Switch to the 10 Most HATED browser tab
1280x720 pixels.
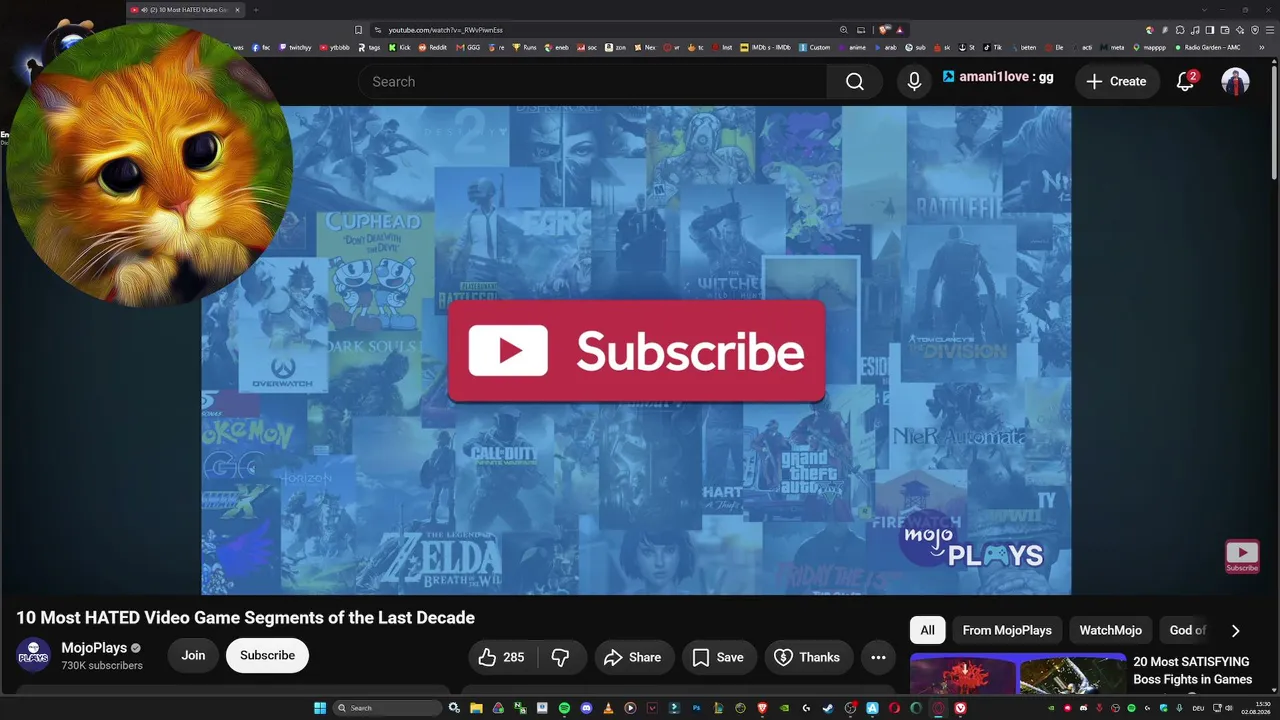pyautogui.click(x=186, y=10)
